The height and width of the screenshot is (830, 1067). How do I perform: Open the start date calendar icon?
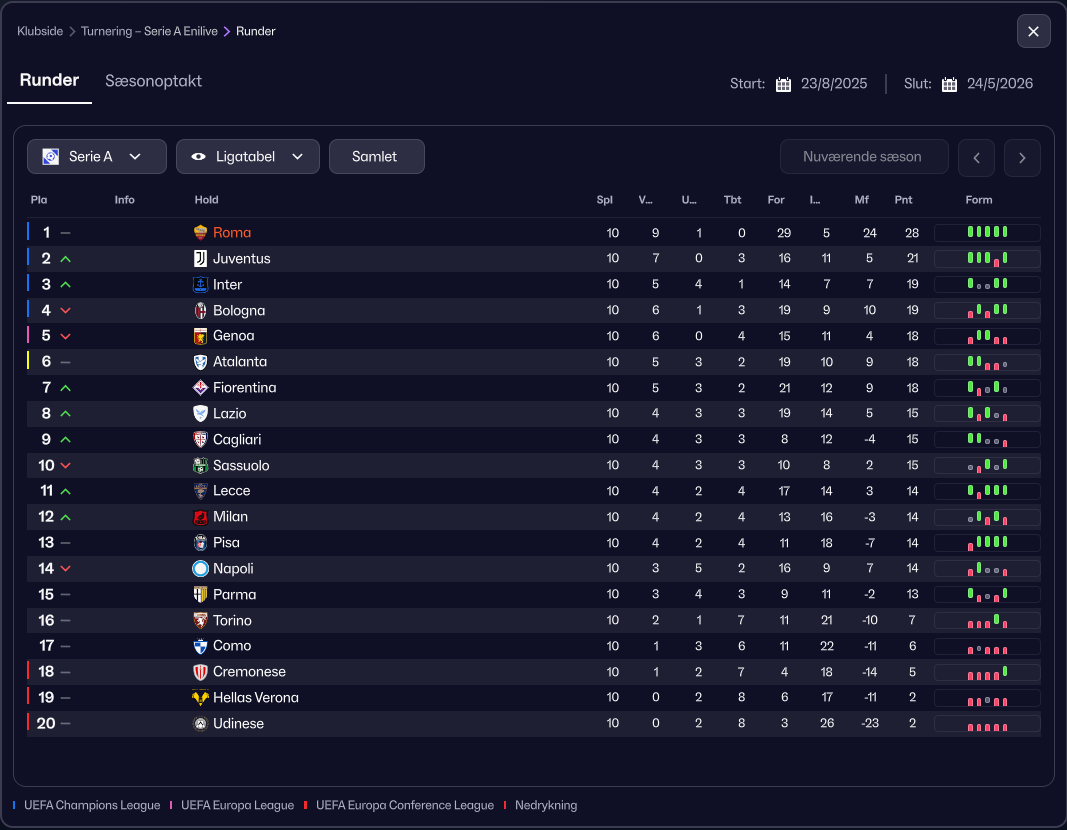783,84
